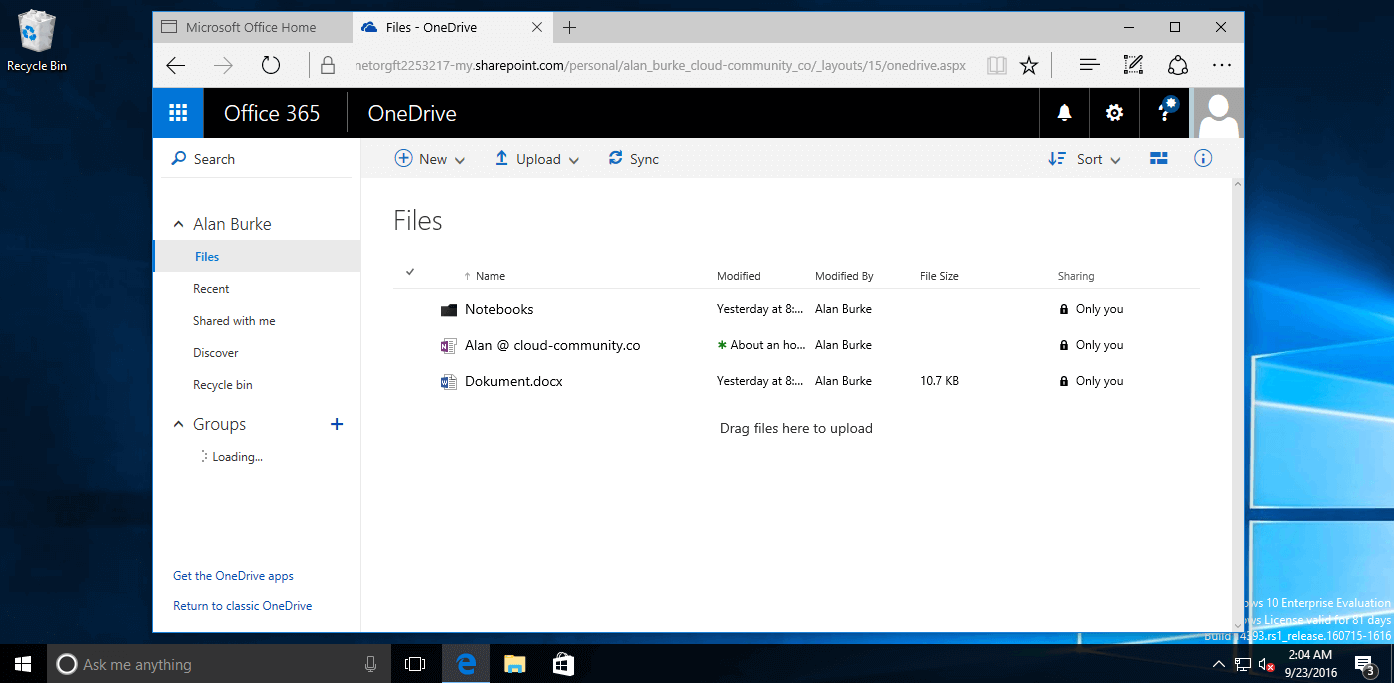The height and width of the screenshot is (683, 1394).
Task: Open the Office 365 app launcher
Action: 178,112
